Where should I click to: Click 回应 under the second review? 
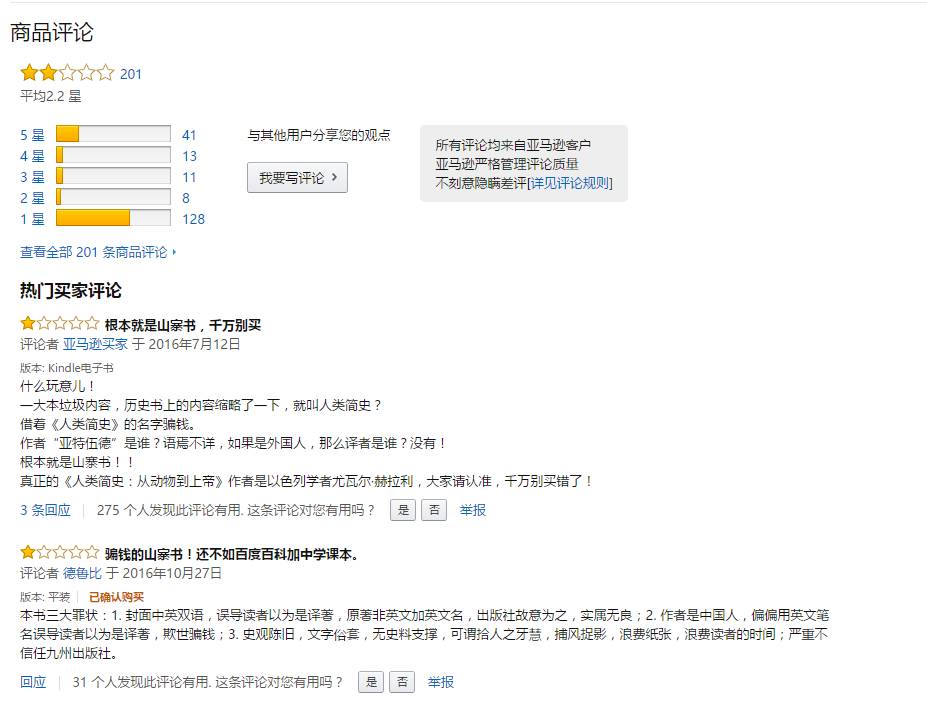click(x=33, y=682)
